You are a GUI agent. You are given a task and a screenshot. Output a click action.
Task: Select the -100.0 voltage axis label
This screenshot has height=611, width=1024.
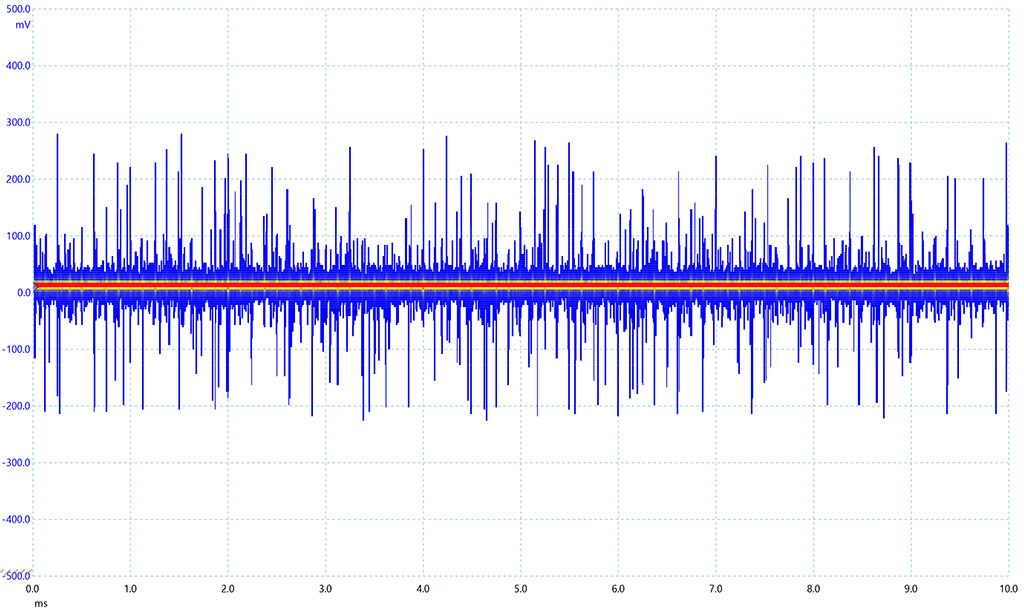pos(17,350)
